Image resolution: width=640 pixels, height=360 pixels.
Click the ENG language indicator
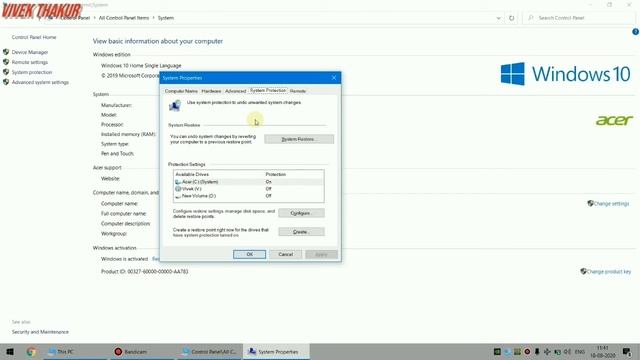(580, 351)
